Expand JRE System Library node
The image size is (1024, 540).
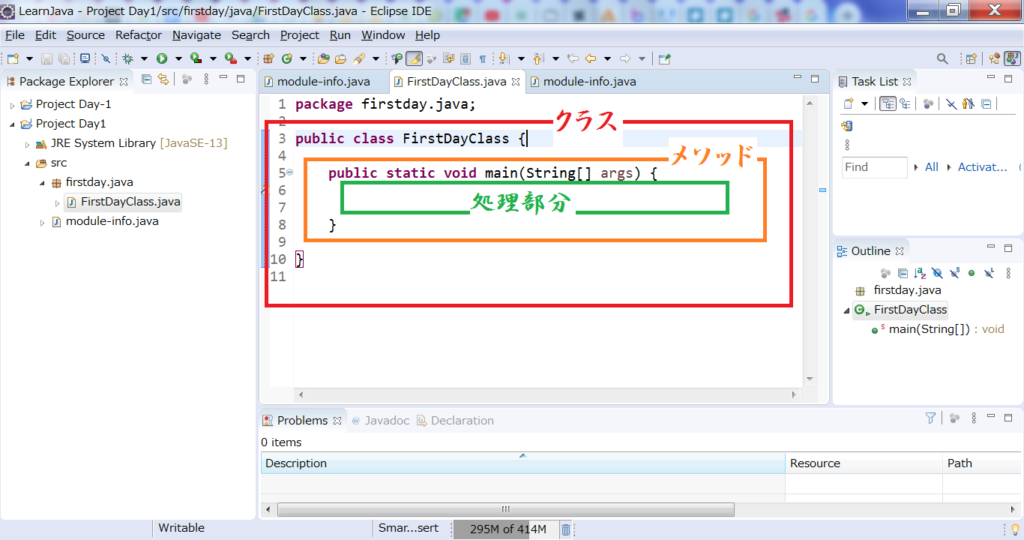(x=27, y=144)
